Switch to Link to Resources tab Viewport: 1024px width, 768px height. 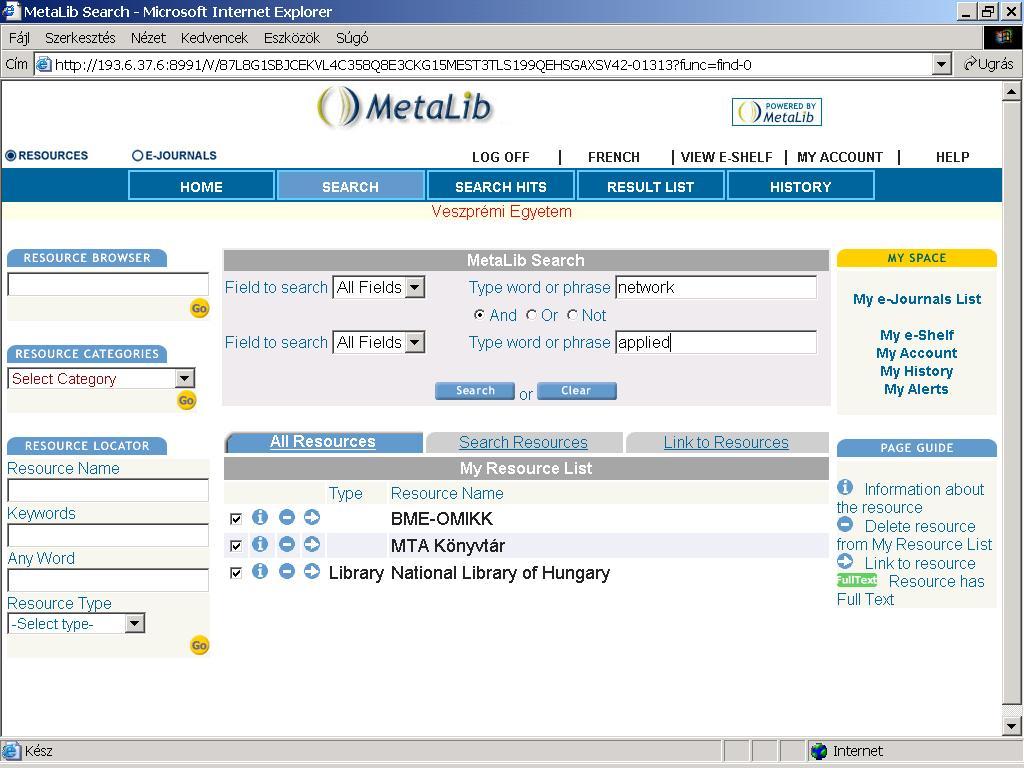(727, 442)
